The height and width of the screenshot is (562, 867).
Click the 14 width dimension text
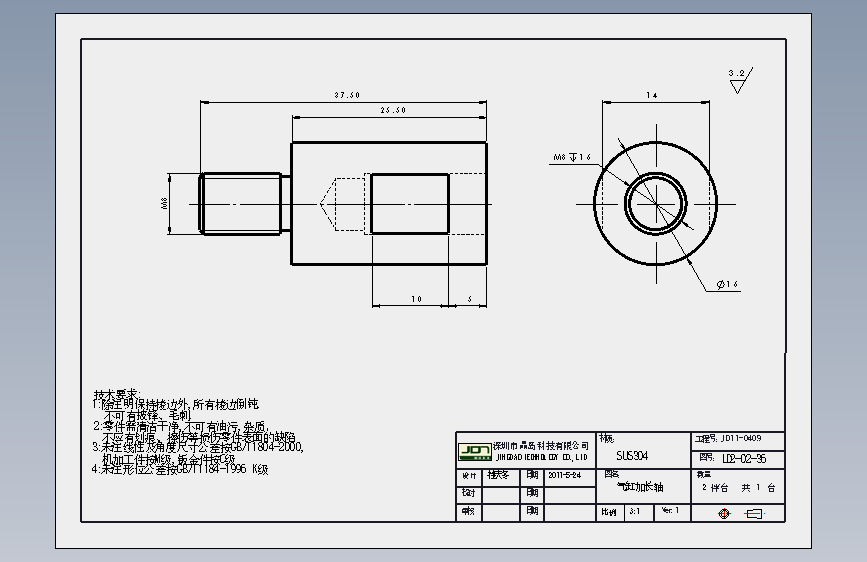652,95
